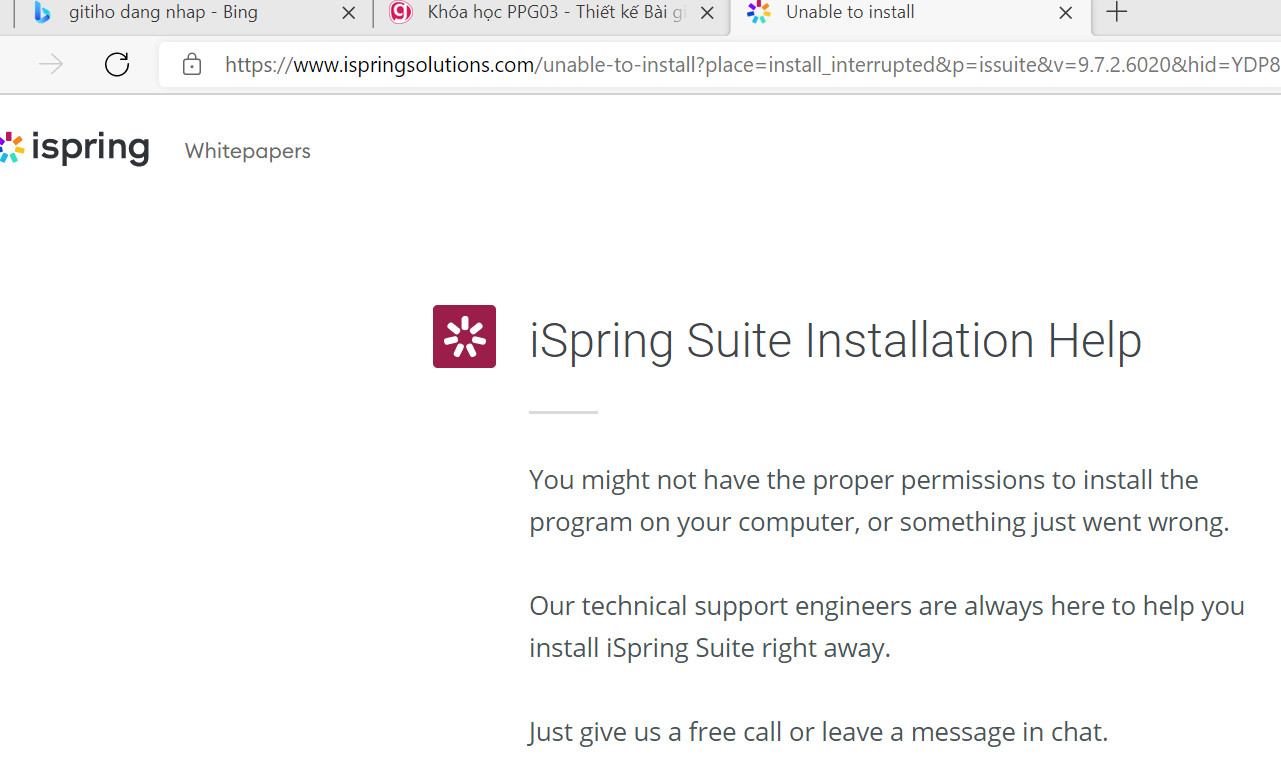The image size is (1281, 777).
Task: View site information lock icon
Action: pos(192,65)
